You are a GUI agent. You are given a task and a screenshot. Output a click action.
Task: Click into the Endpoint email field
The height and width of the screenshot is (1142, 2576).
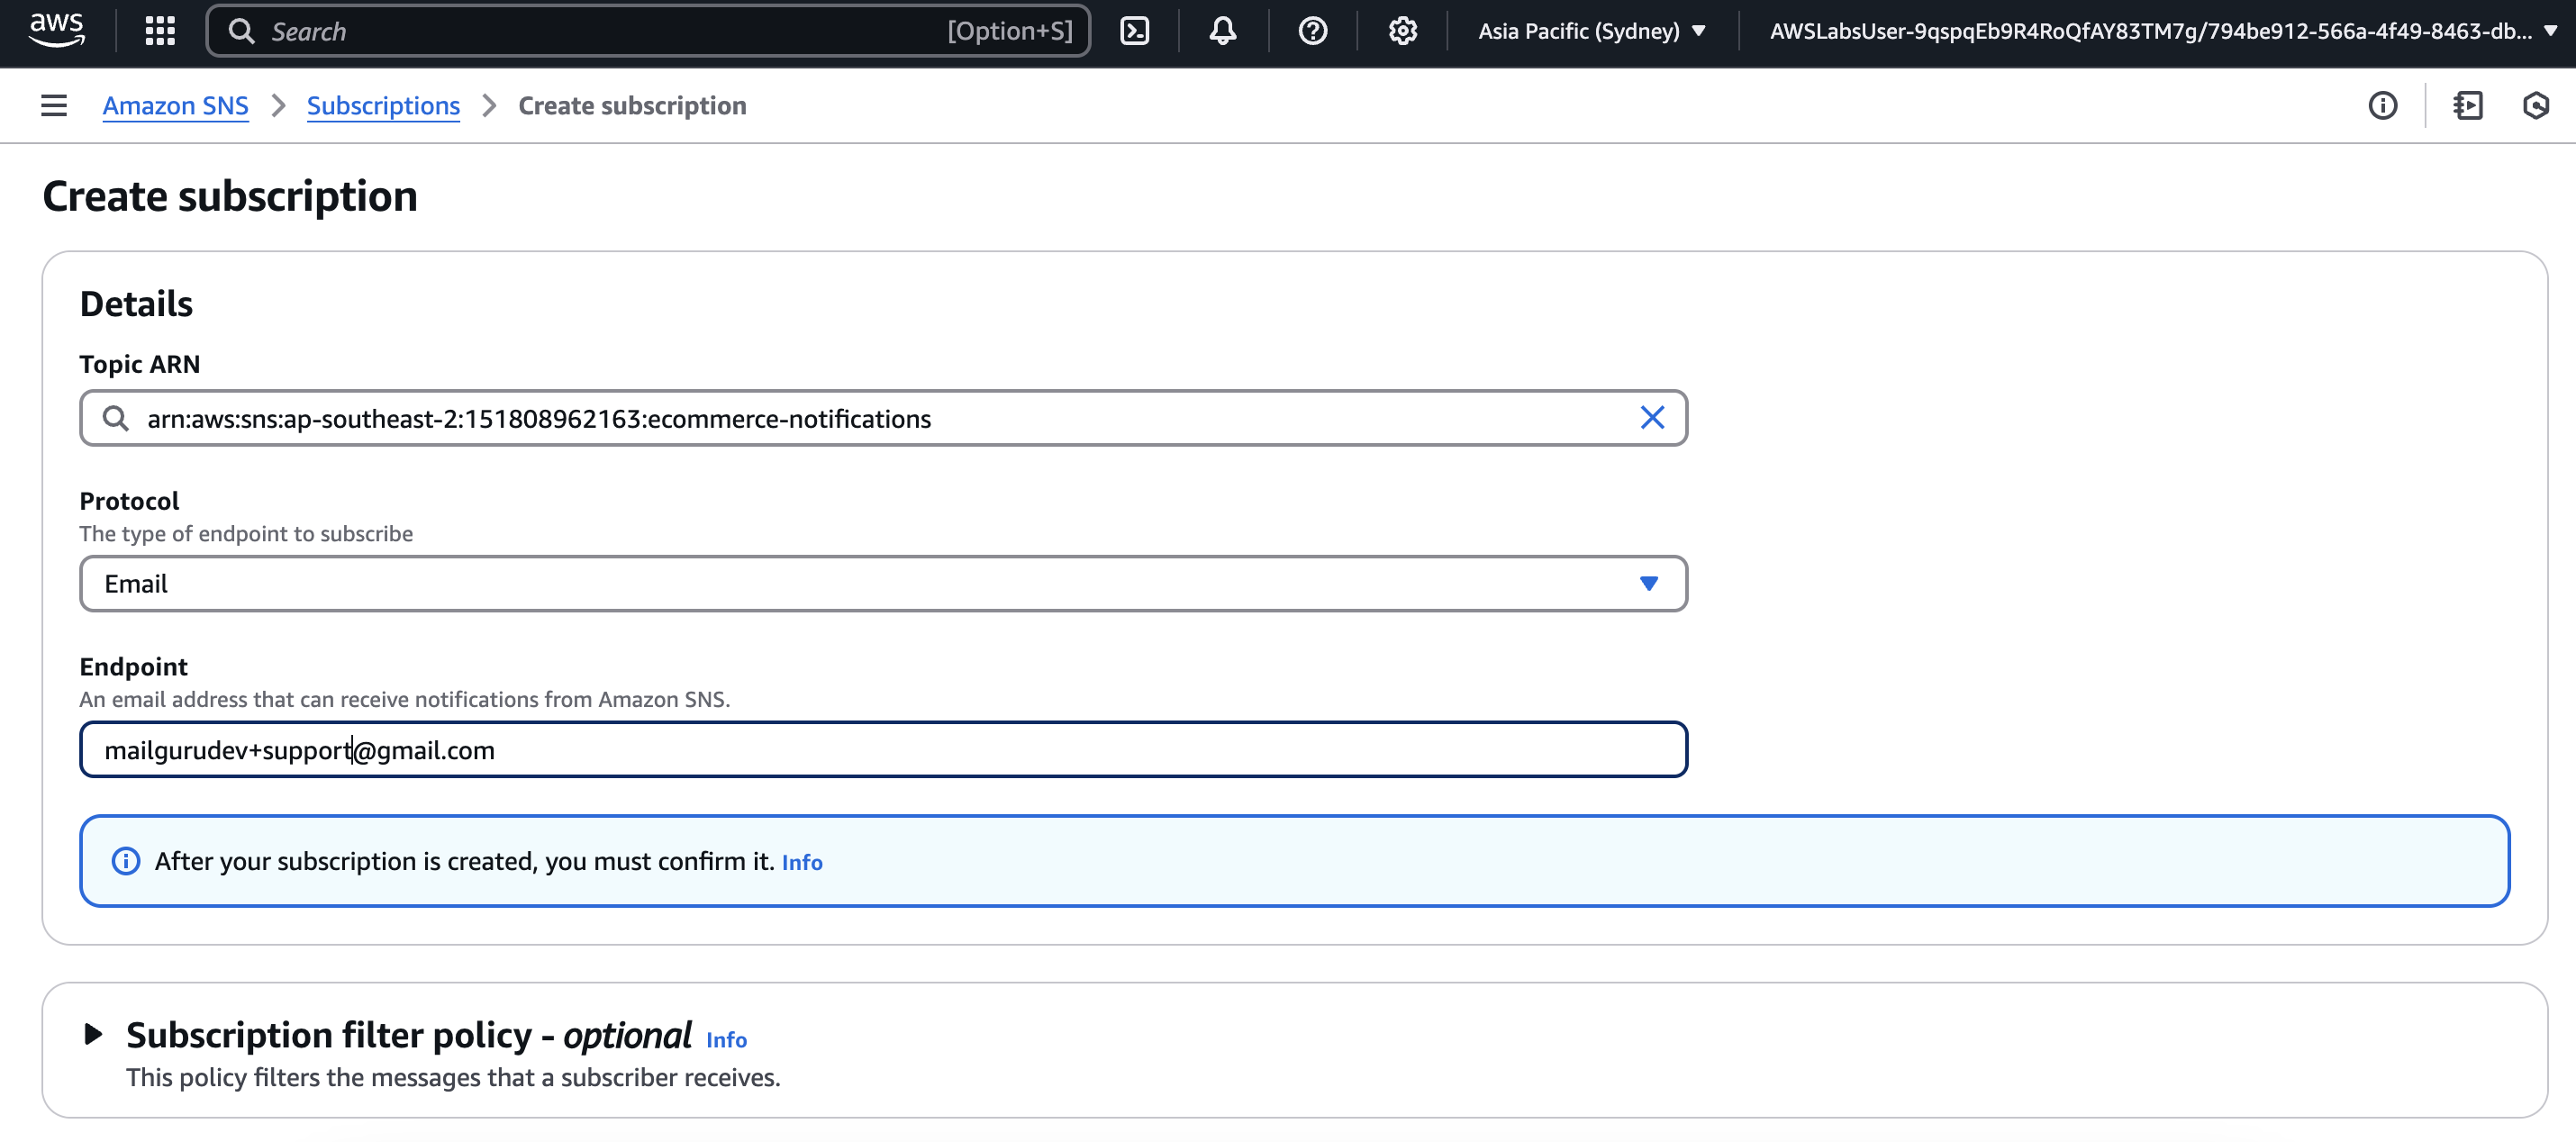(x=883, y=750)
